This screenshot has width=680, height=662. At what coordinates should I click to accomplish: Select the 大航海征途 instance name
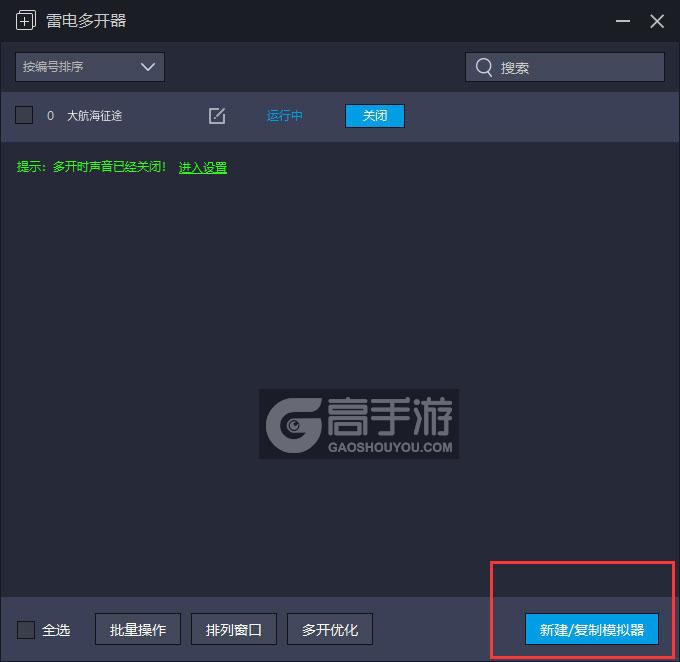click(95, 116)
